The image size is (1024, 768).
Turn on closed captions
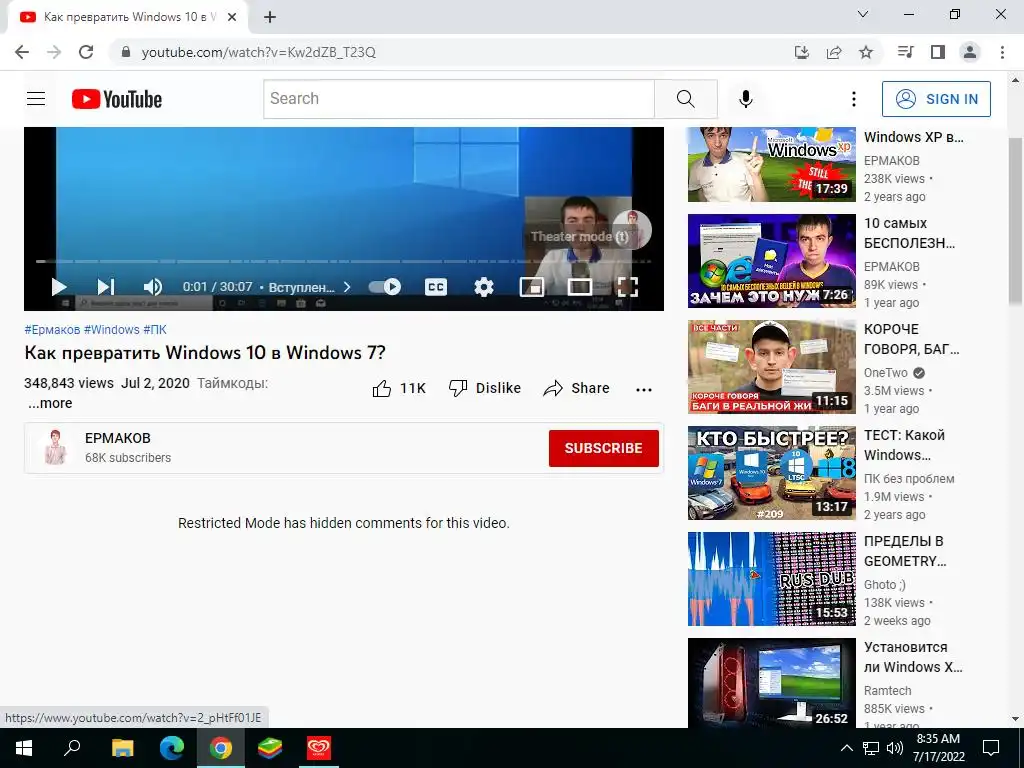pyautogui.click(x=436, y=287)
